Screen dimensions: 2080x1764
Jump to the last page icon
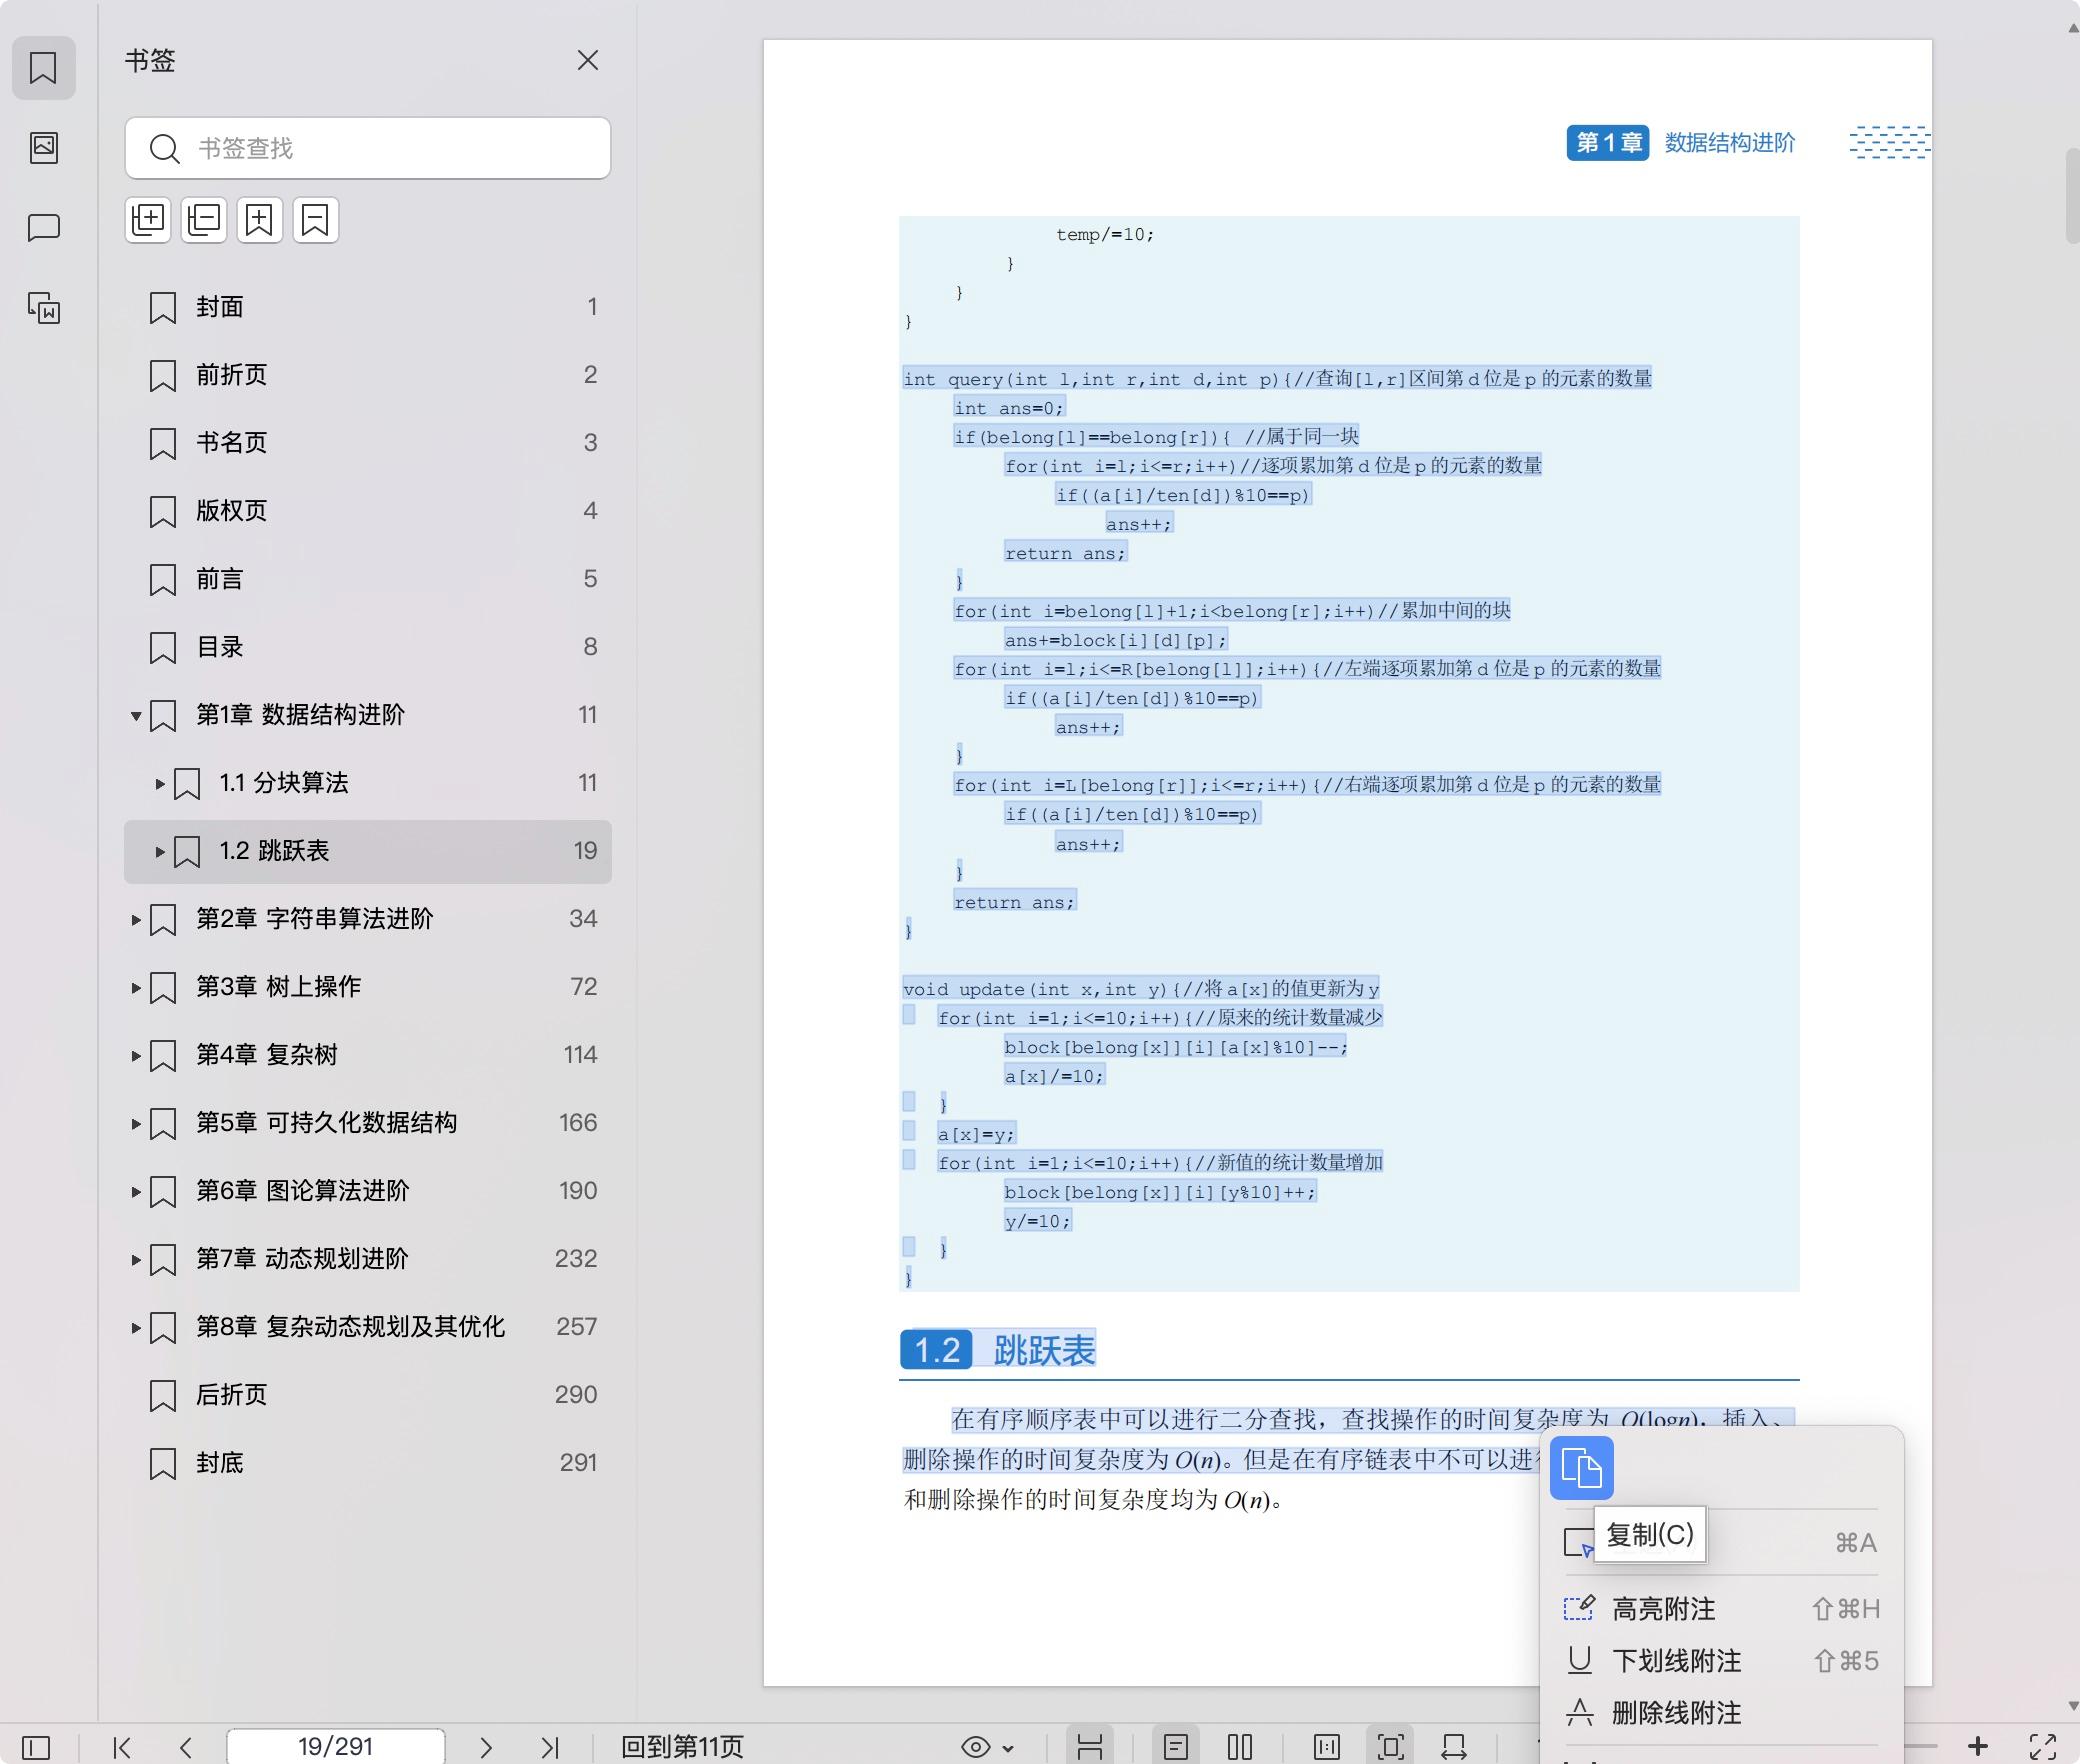click(549, 1748)
